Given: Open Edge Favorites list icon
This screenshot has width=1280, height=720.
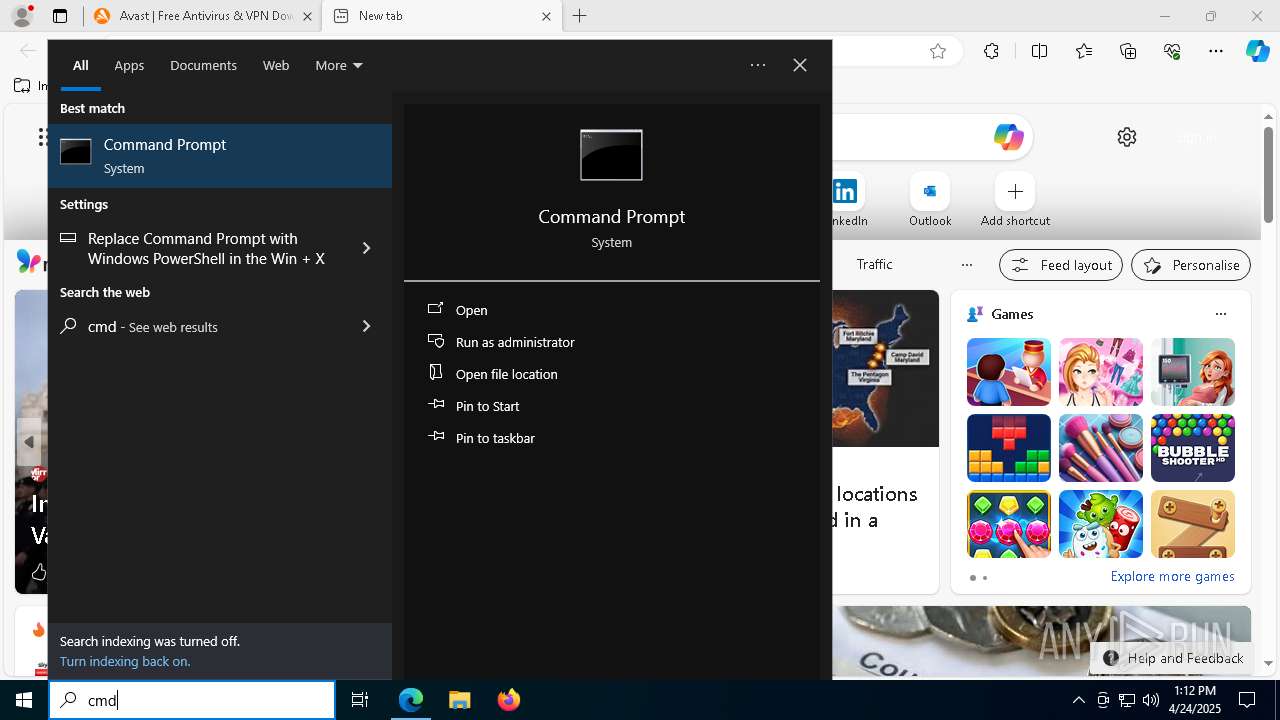Looking at the screenshot, I should point(1084,51).
